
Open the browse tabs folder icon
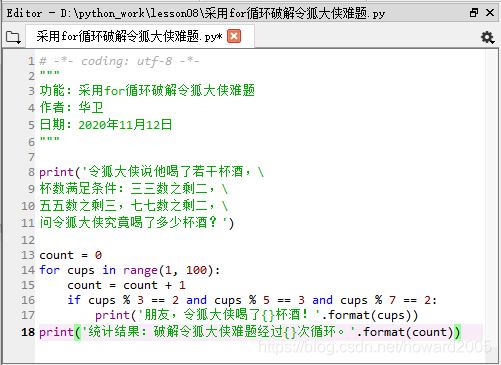13,37
